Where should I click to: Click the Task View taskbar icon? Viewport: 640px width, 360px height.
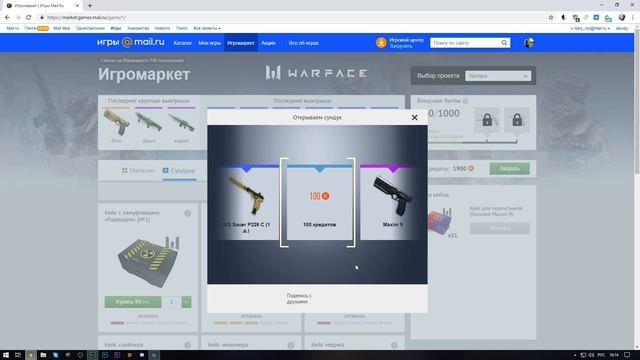[x=18, y=355]
